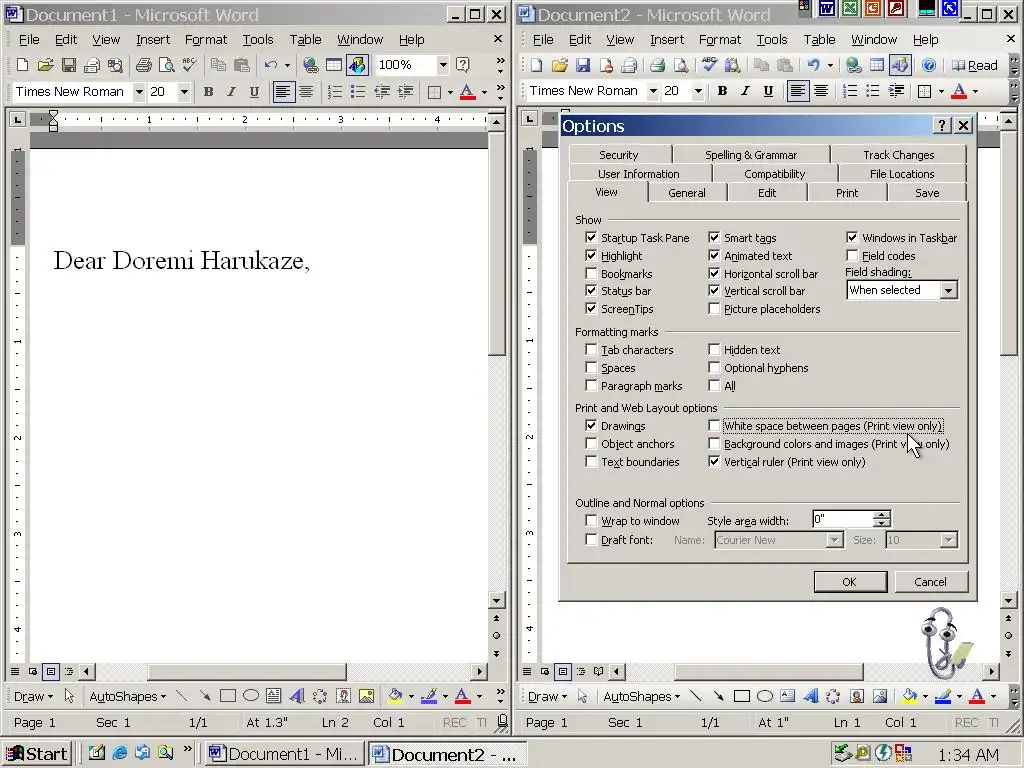The width and height of the screenshot is (1024, 768).
Task: Open Format menu in Document1
Action: click(206, 40)
